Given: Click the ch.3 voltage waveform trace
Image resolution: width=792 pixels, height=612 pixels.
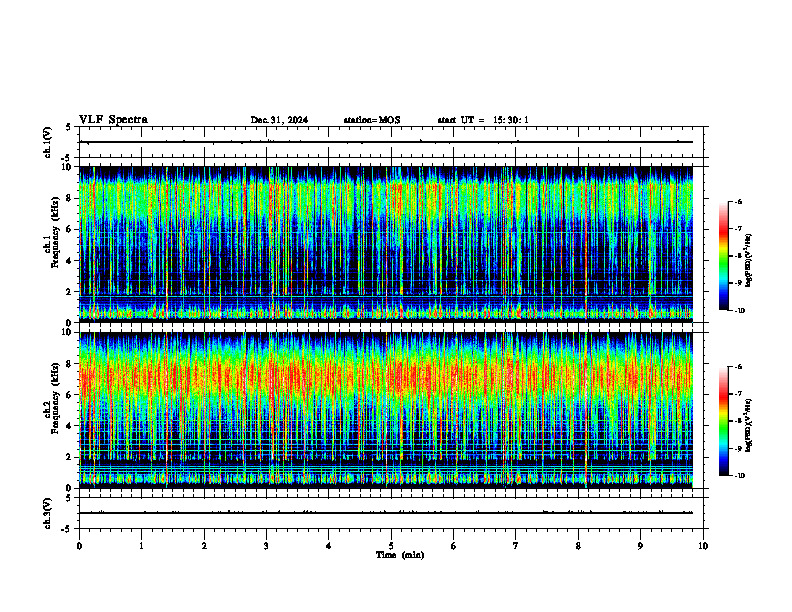Looking at the screenshot, I should pos(385,513).
